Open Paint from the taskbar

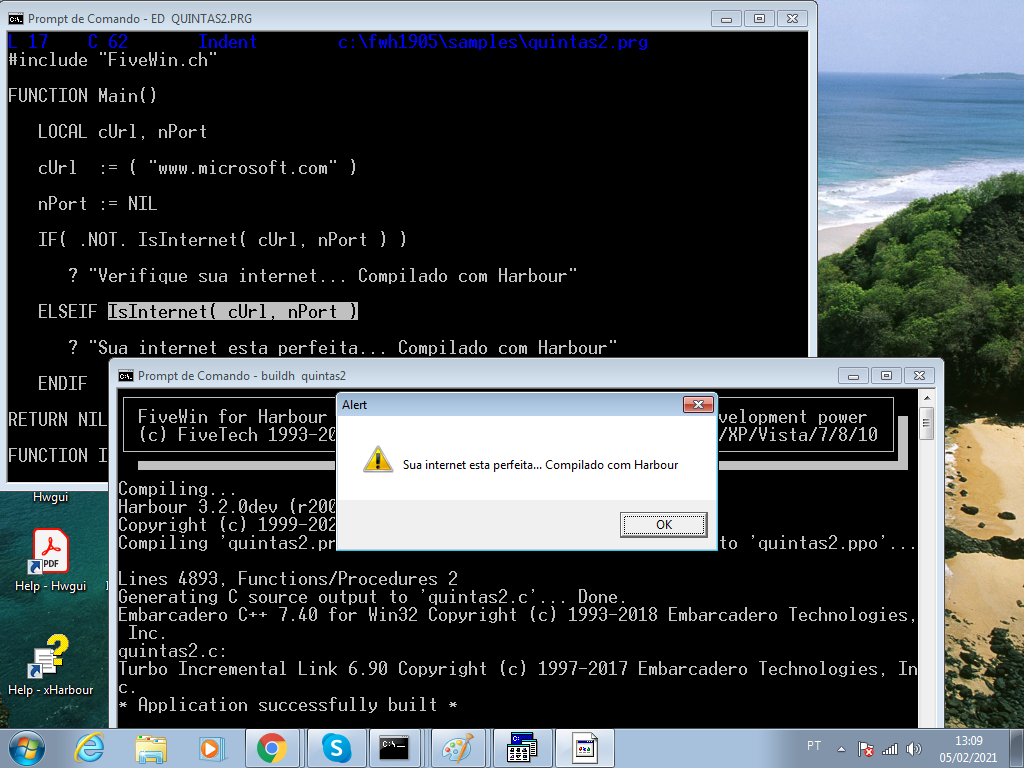[458, 748]
